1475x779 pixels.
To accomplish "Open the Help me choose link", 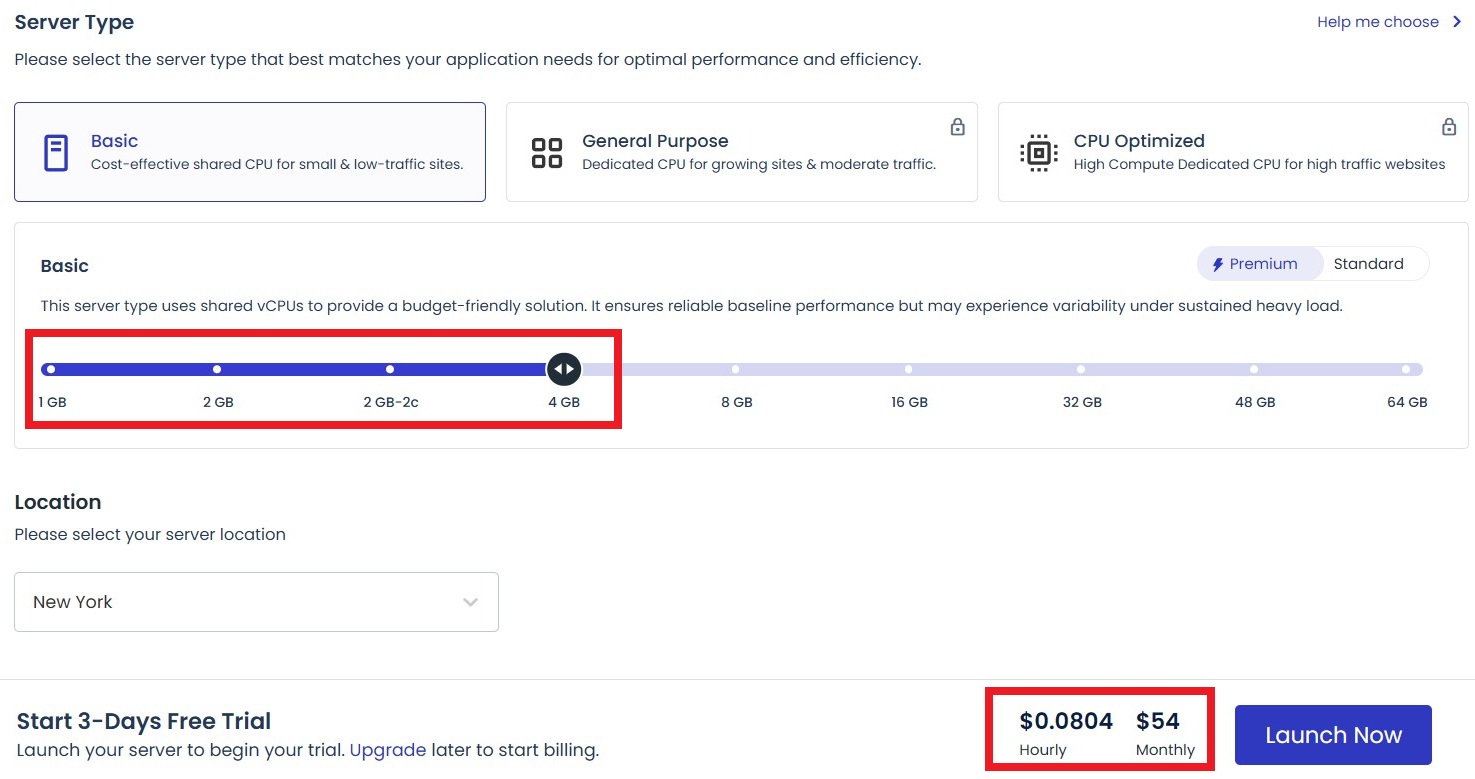I will coord(1380,21).
